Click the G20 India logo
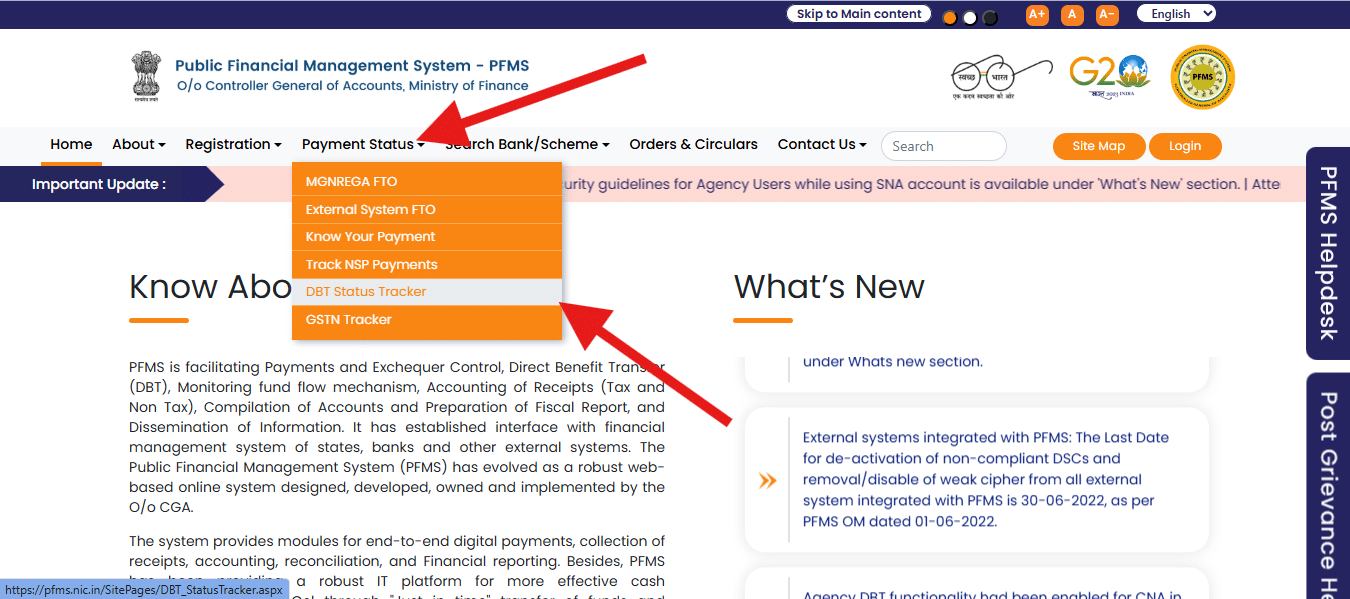Screen dimensions: 1350x599 (x=1109, y=76)
